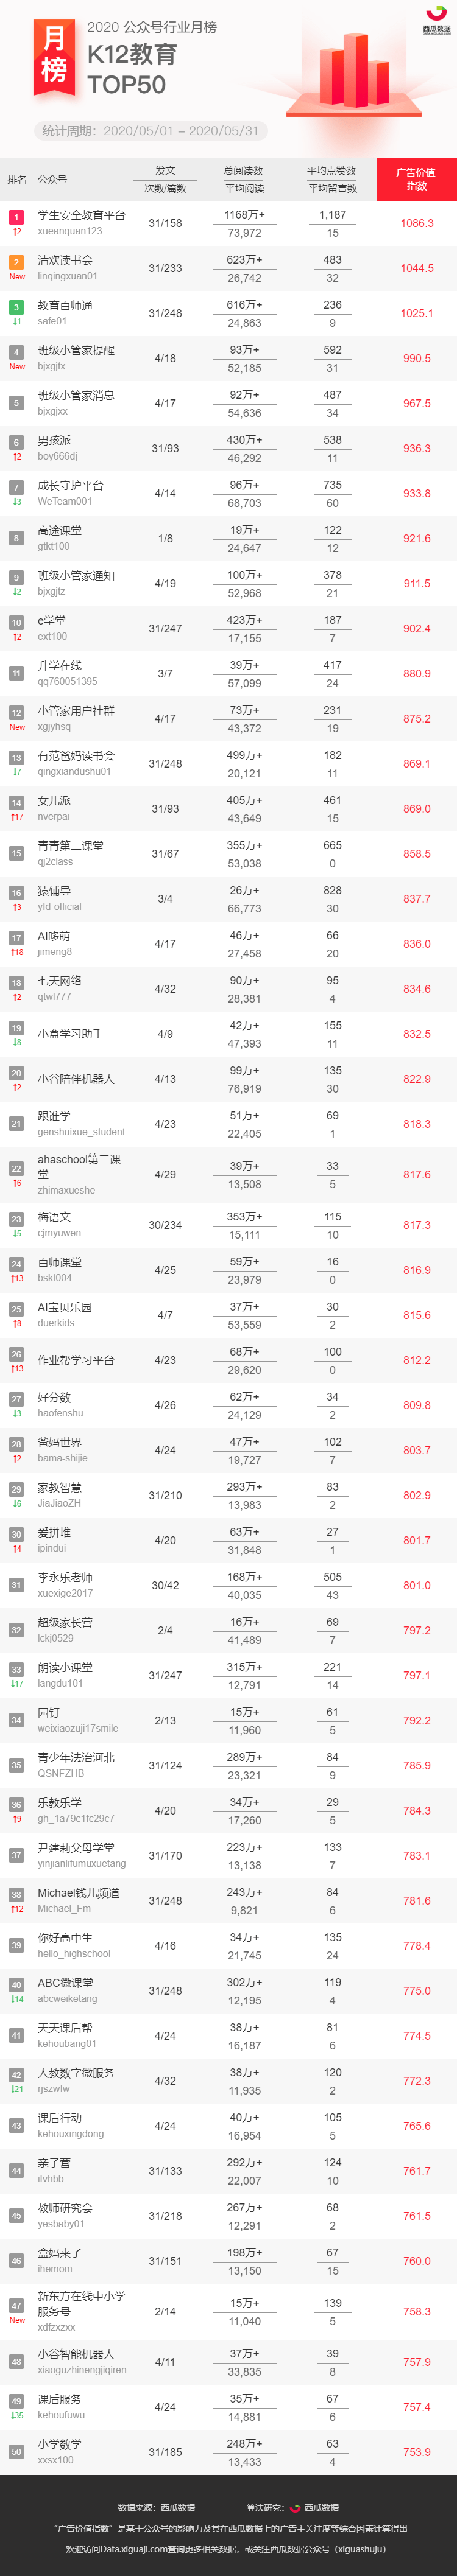
Task: Click the 西瓜数据 logo at top right
Action: click(x=436, y=20)
